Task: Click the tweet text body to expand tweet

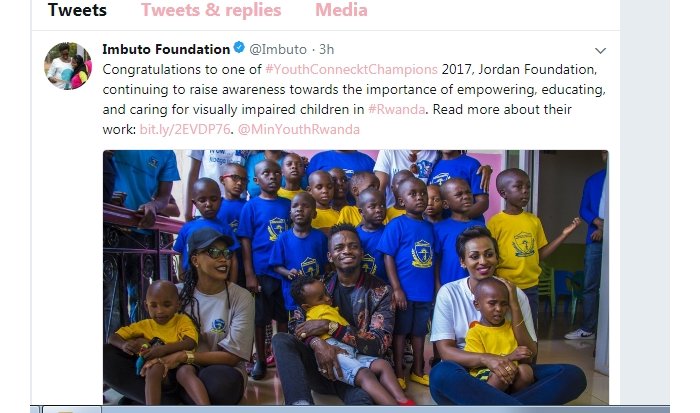Action: pyautogui.click(x=354, y=99)
